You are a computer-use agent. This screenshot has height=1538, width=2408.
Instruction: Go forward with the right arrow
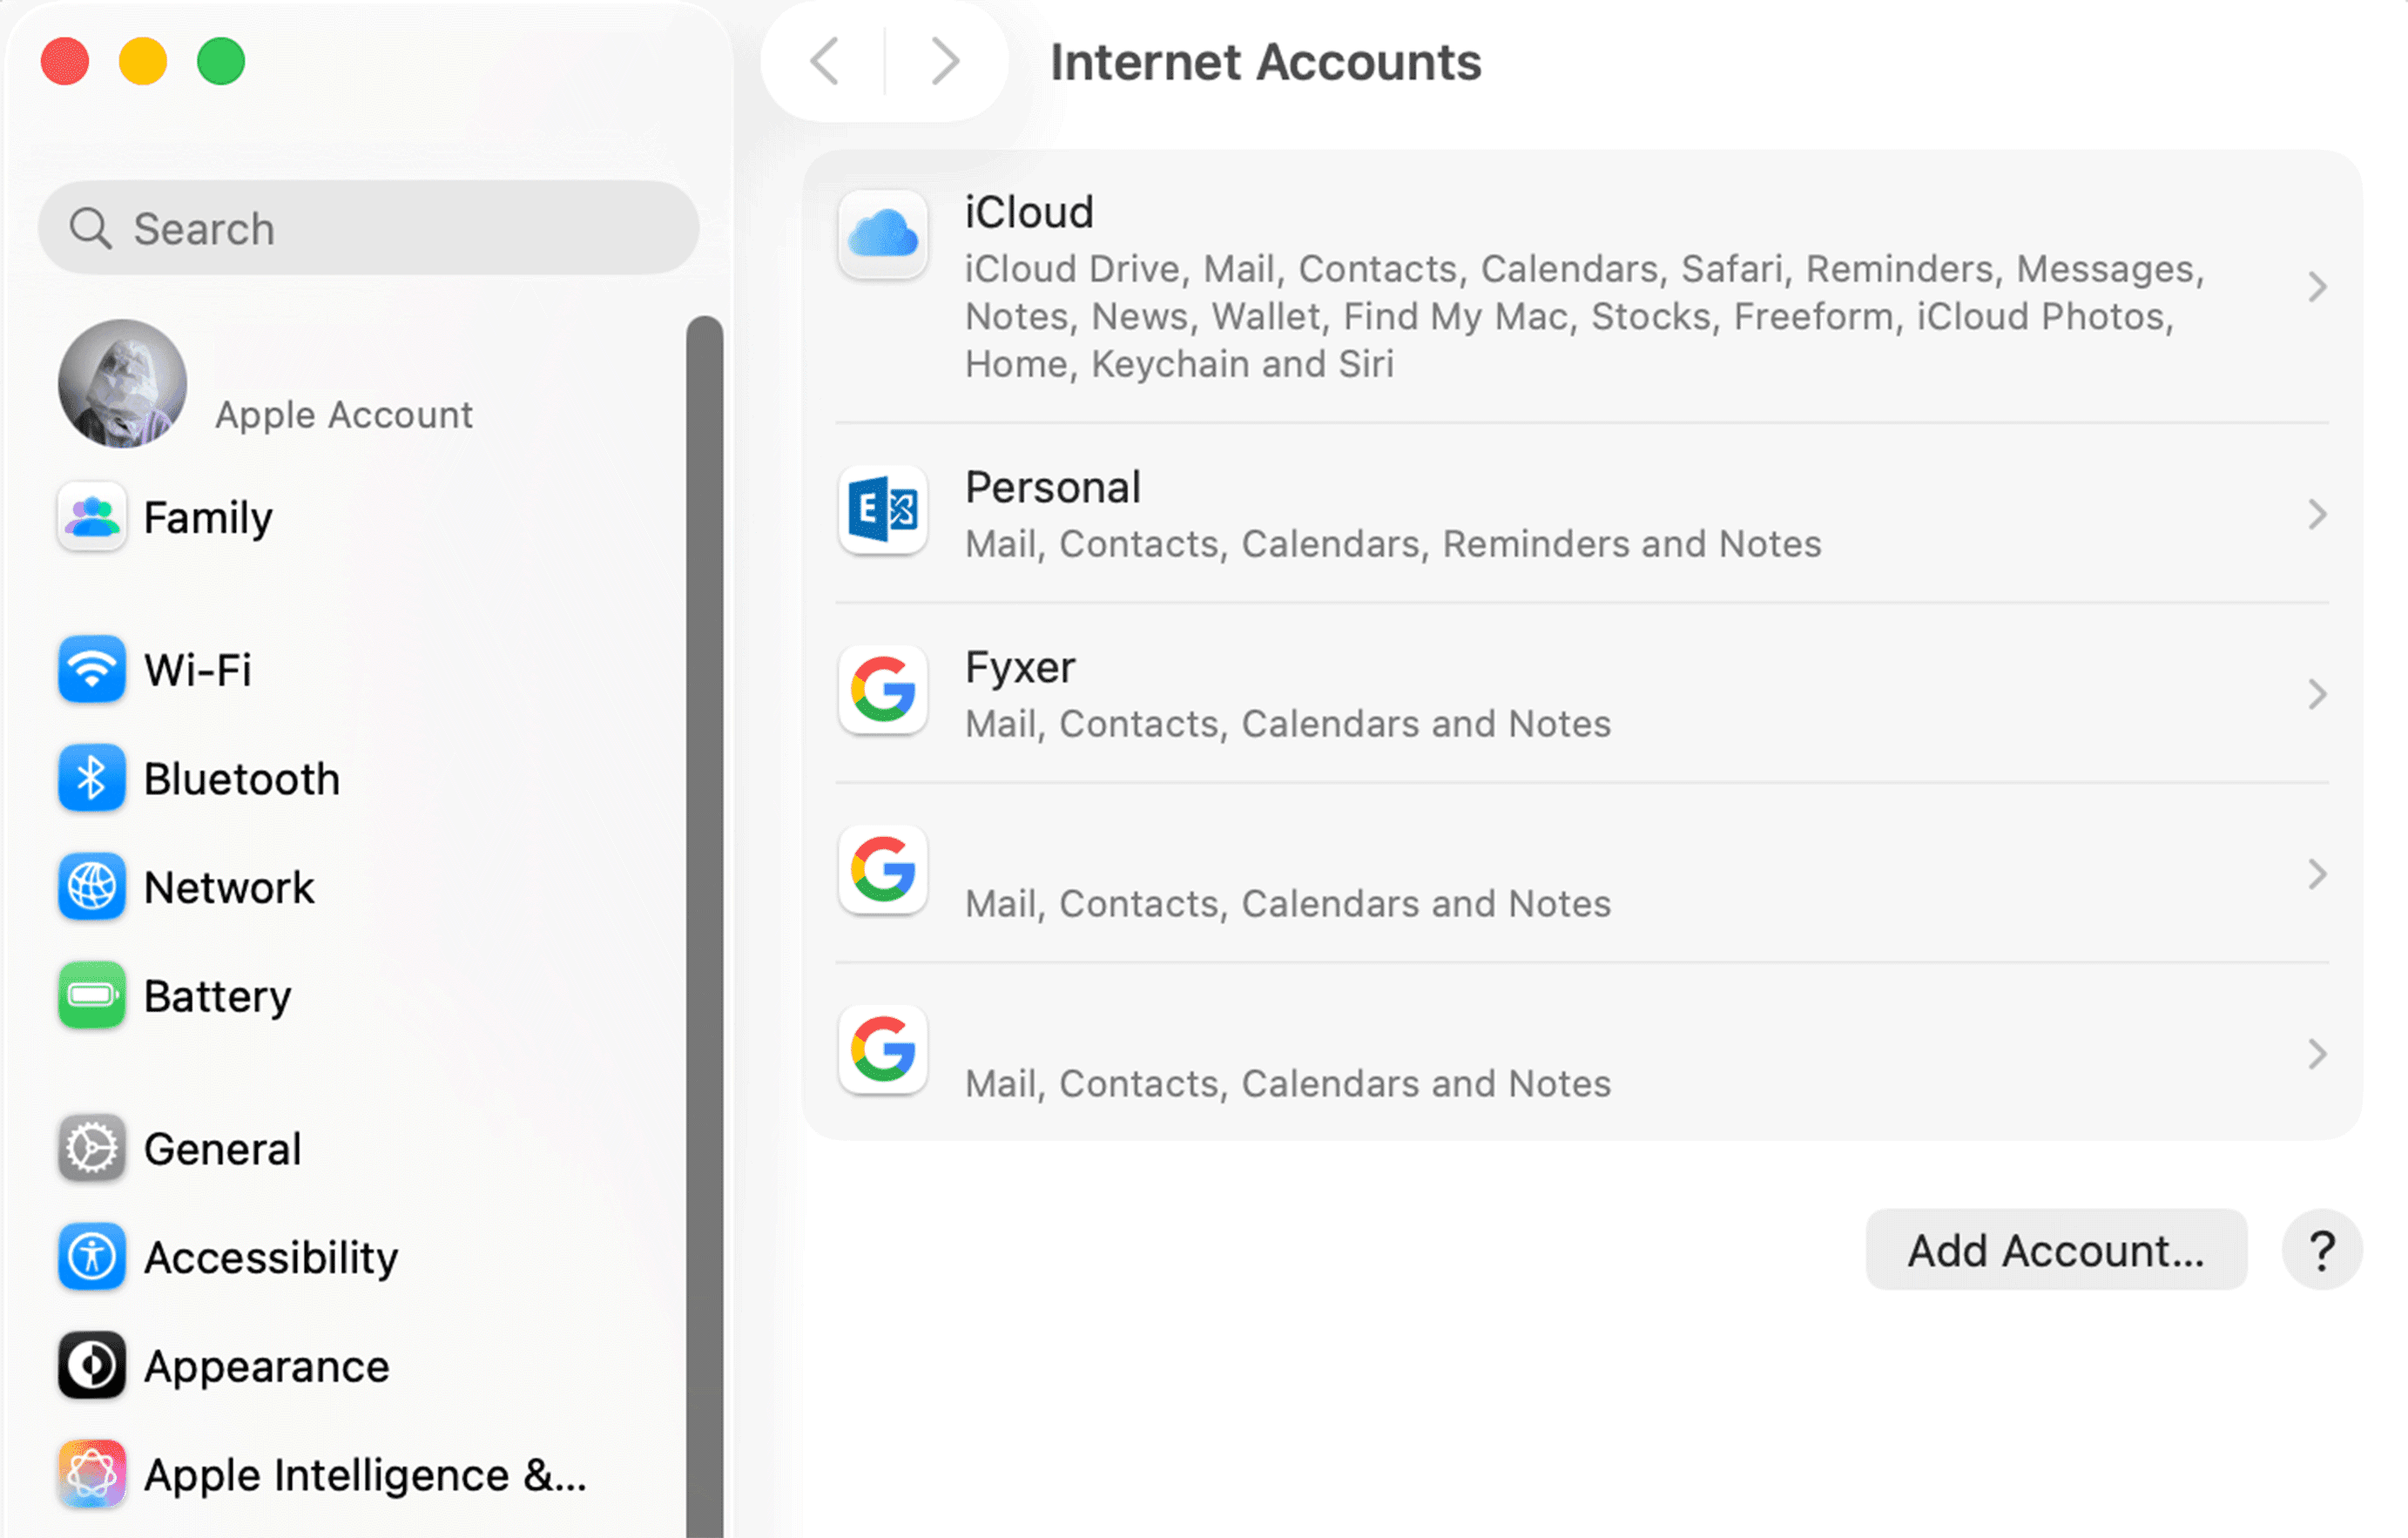pos(945,62)
